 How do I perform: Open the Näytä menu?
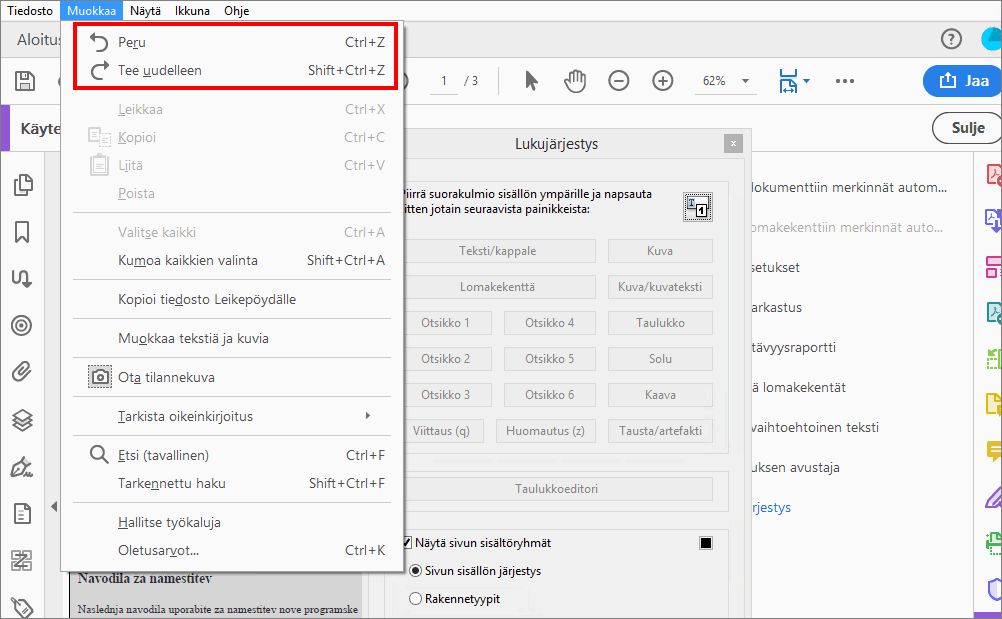146,11
